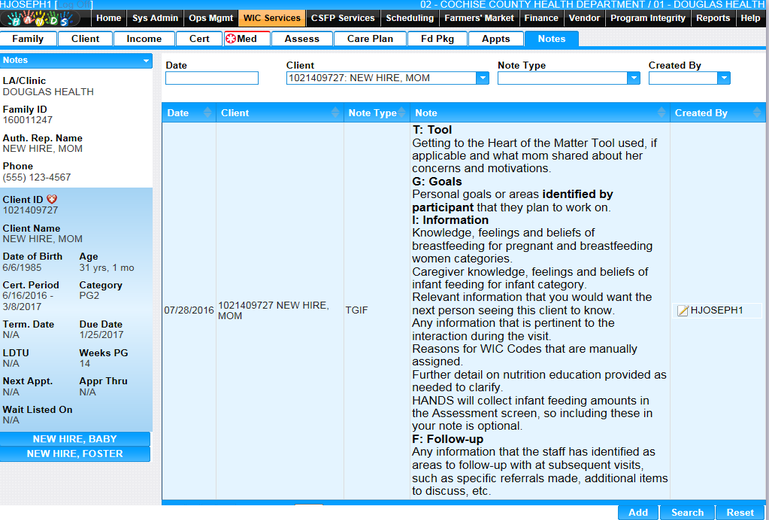Open the Program Integrity menu
Screen dimensions: 769x520
point(648,18)
